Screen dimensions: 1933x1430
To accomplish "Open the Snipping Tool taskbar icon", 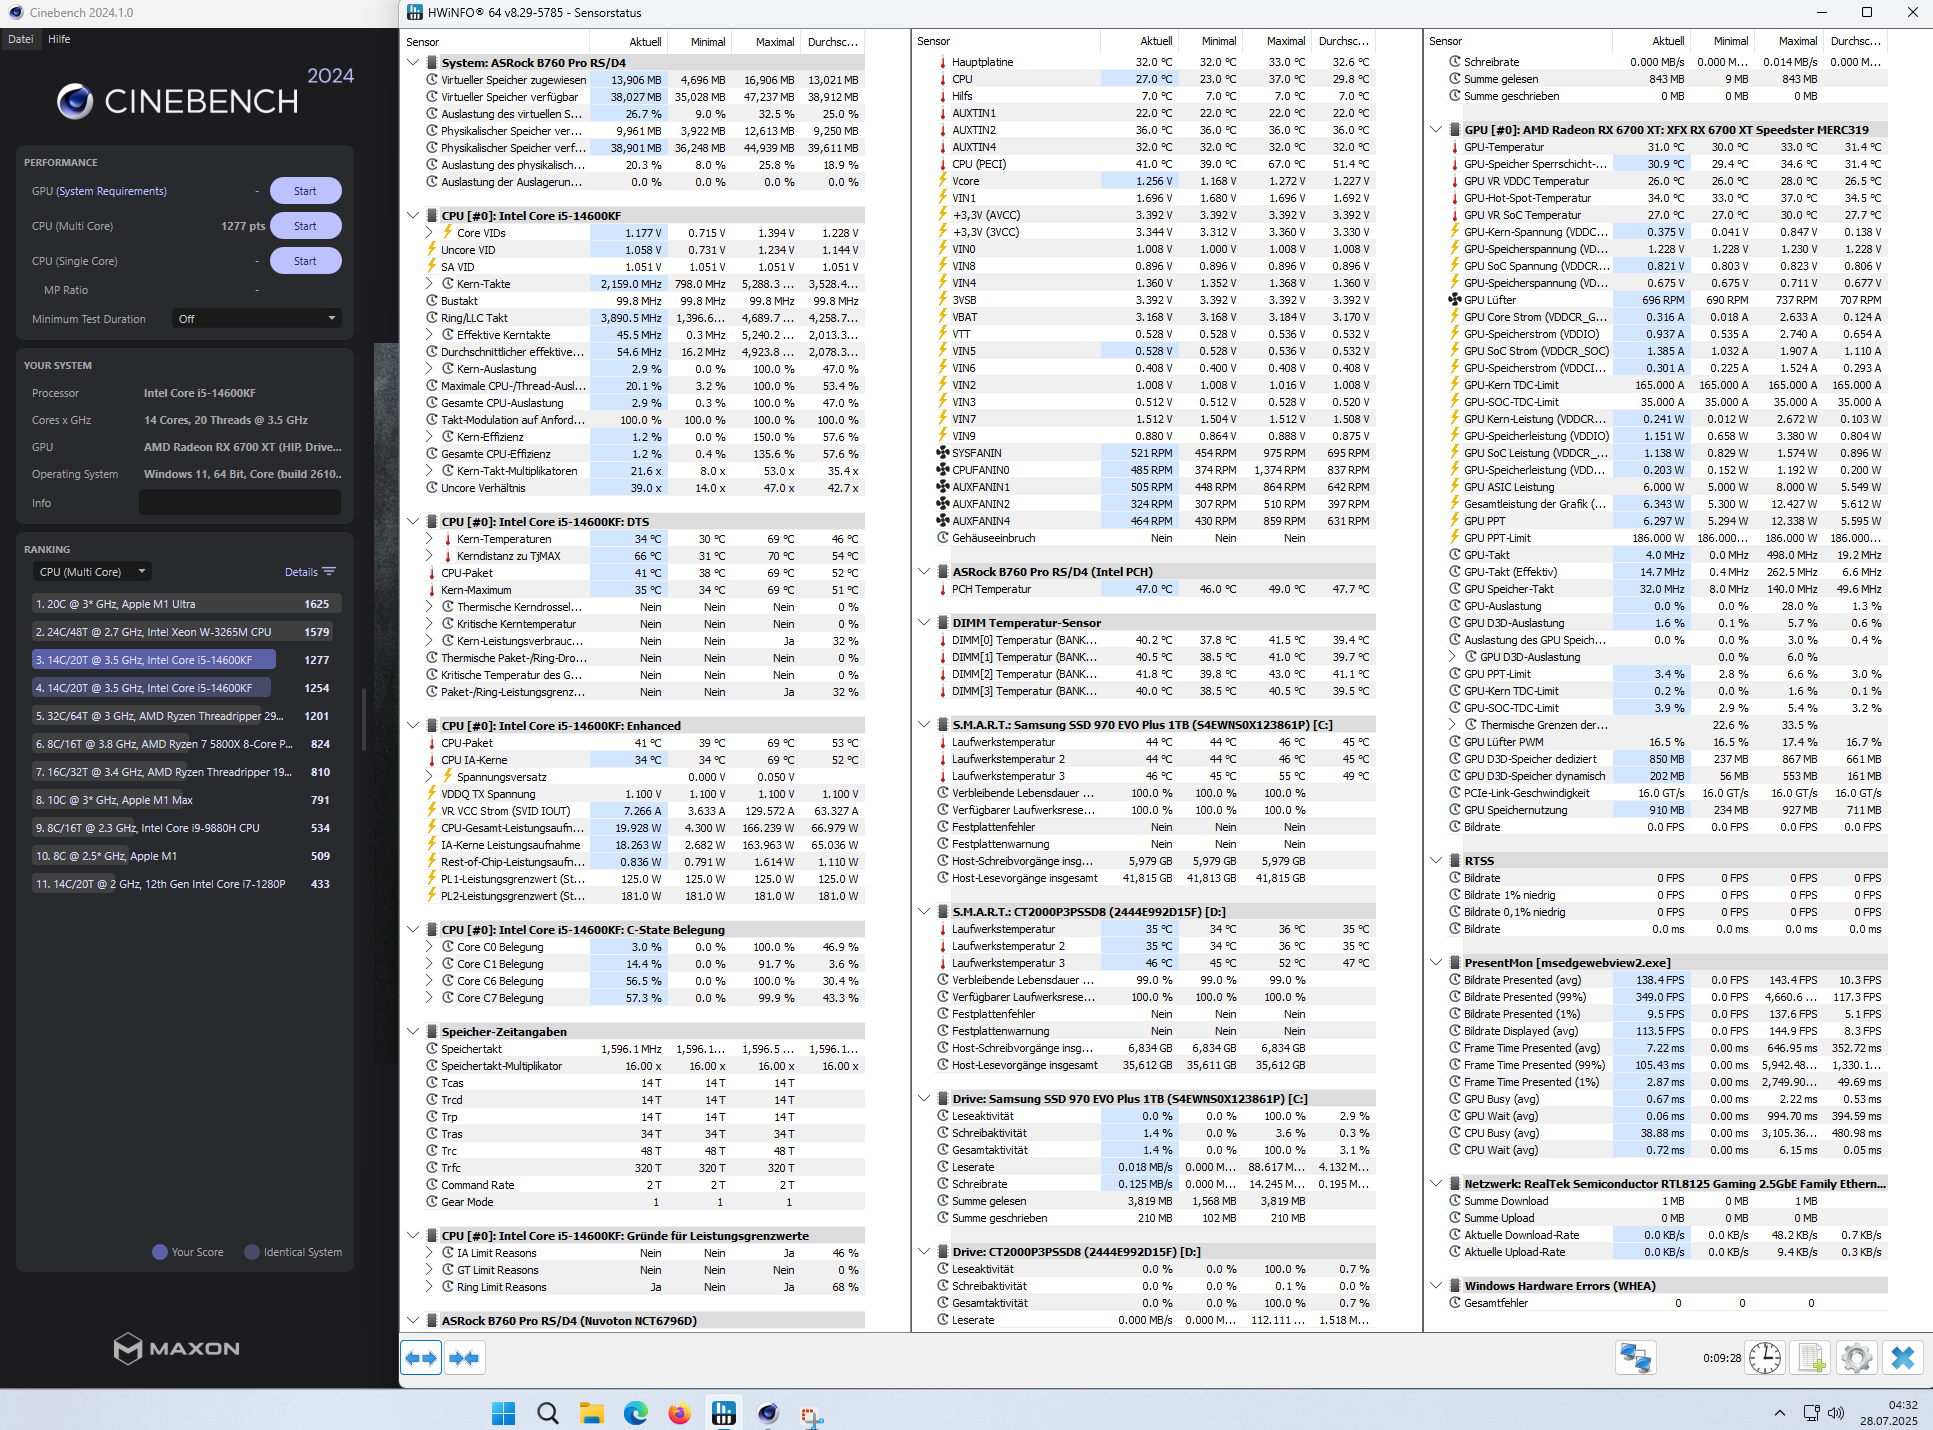I will click(812, 1415).
